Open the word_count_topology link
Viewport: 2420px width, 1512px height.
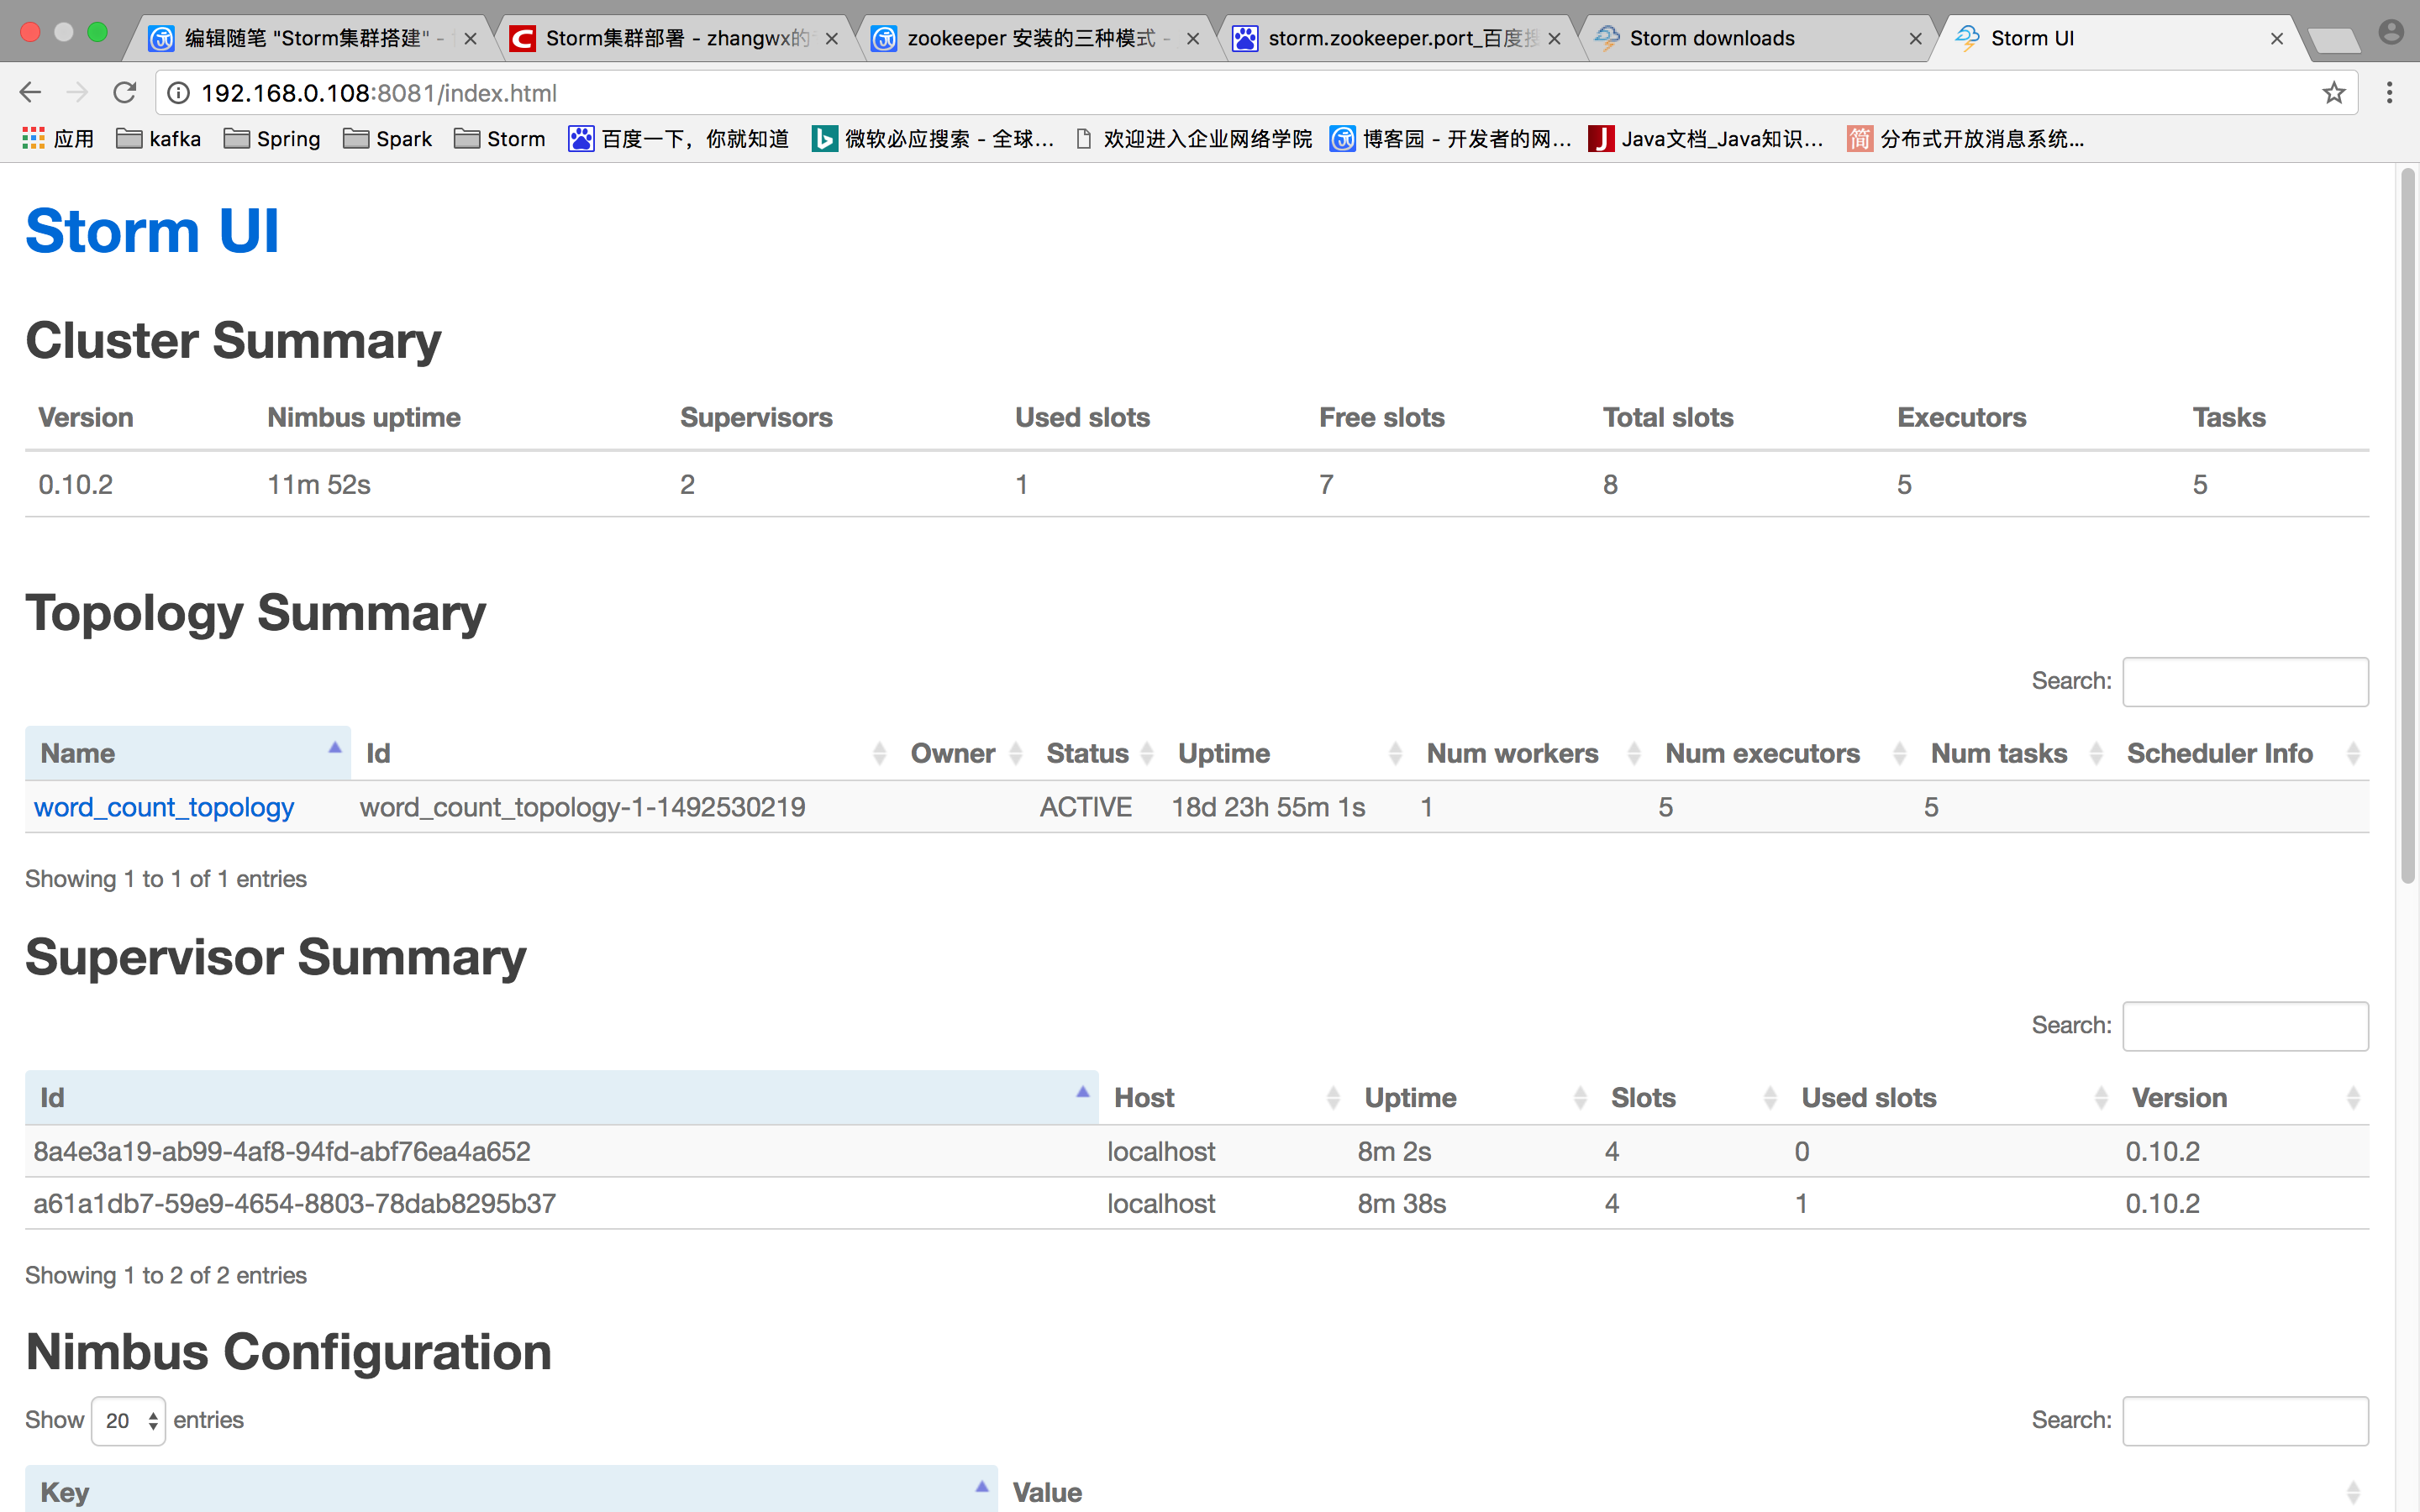[164, 807]
